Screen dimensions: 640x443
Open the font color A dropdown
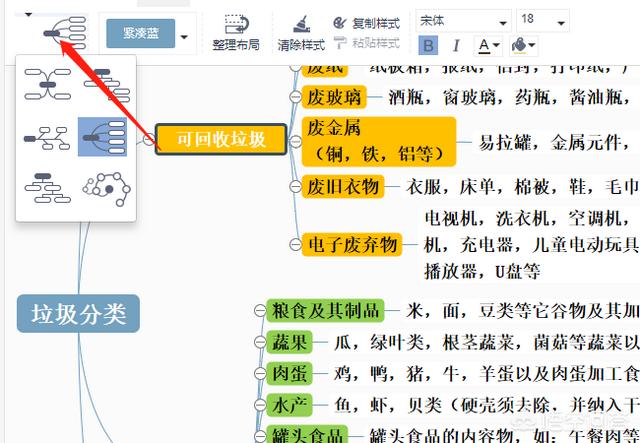tap(489, 45)
